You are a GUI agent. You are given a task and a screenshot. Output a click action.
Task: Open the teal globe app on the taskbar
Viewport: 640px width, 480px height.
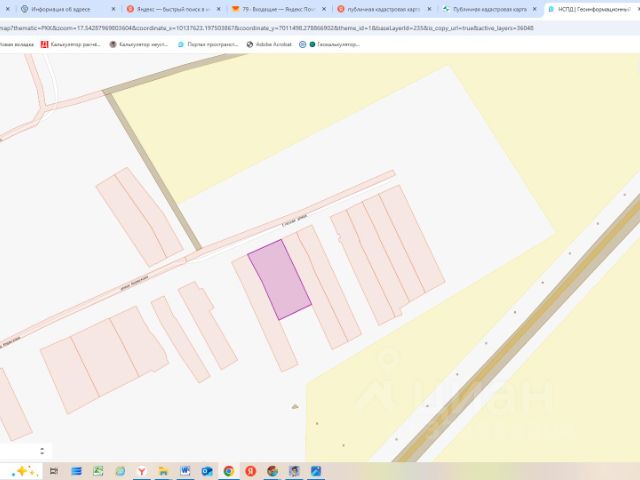click(x=120, y=471)
